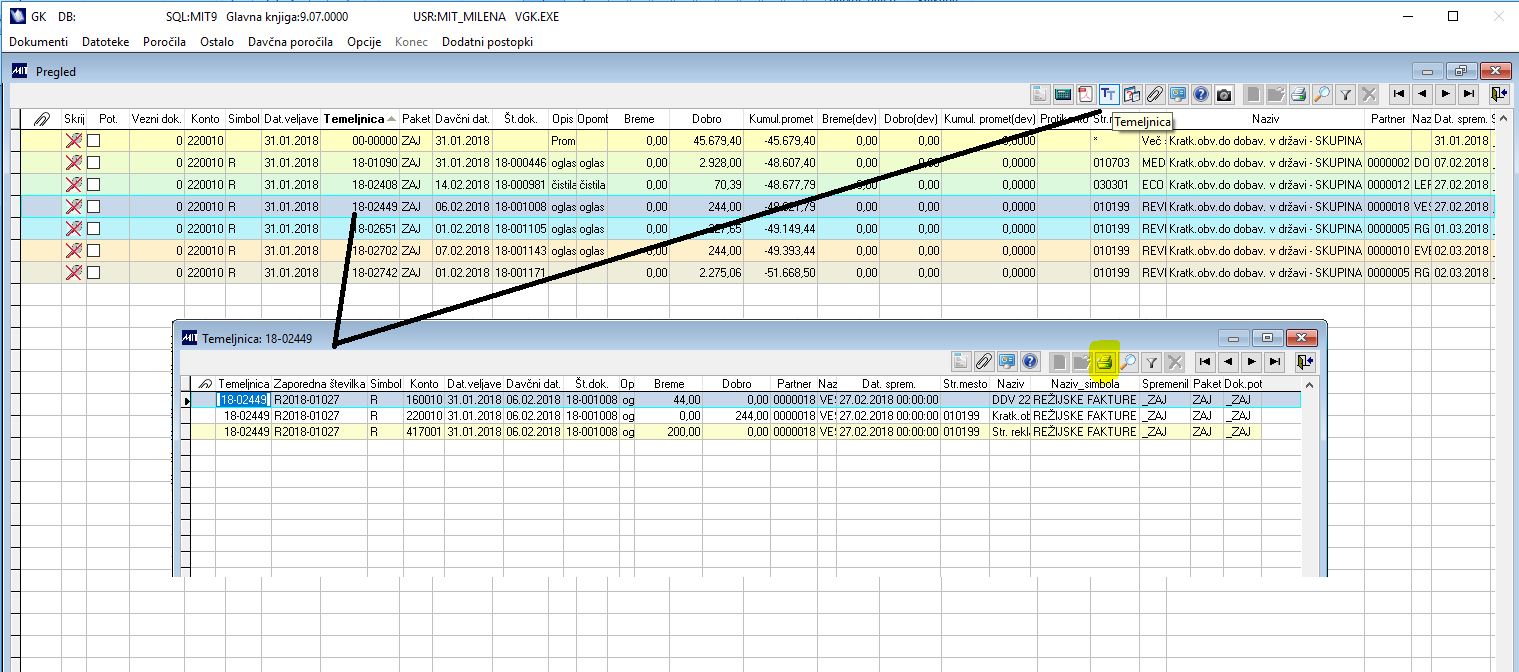Tick the Pot. checkbox for row 18-01090
1519x672 pixels.
(94, 163)
